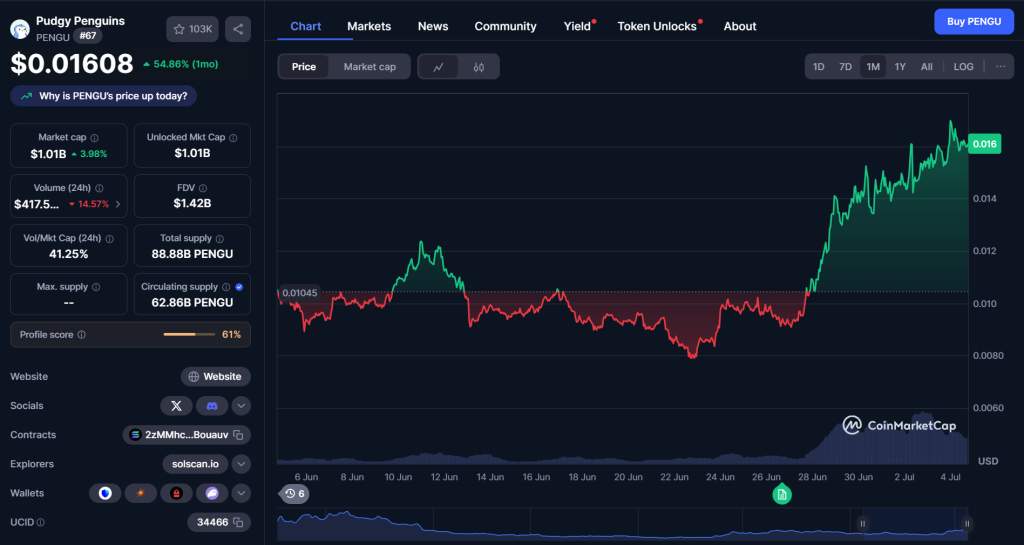Viewport: 1024px width, 545px height.
Task: Expand Volume (24h) details chevron
Action: point(118,204)
